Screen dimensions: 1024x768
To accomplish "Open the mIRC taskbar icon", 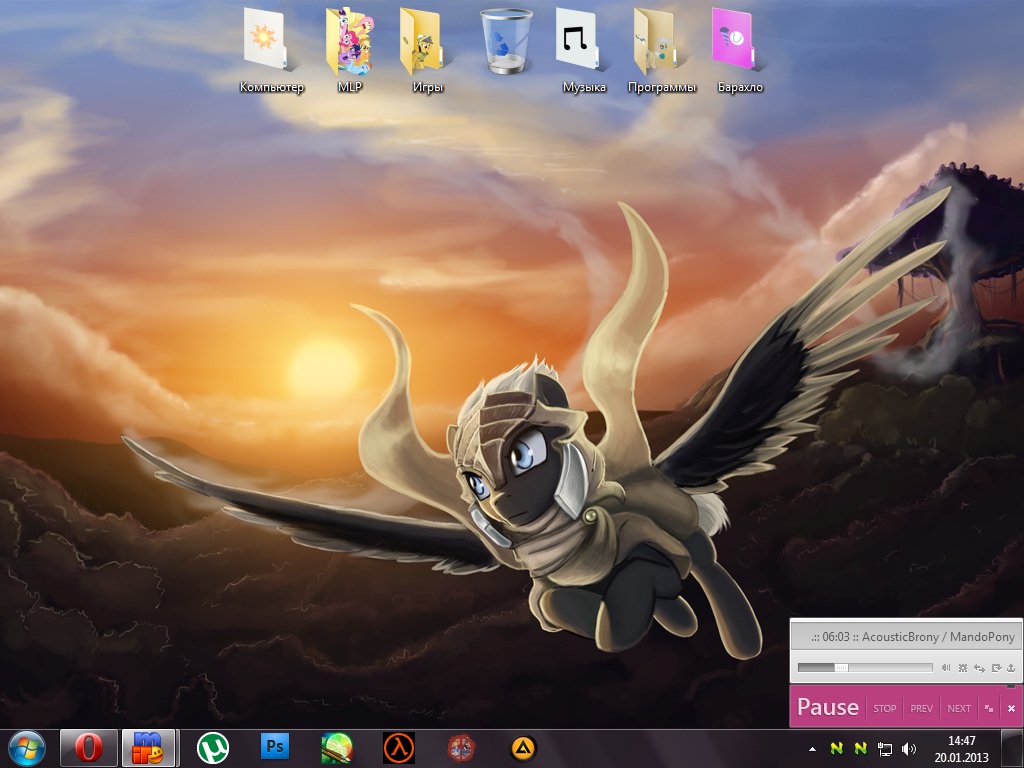I will tap(148, 747).
